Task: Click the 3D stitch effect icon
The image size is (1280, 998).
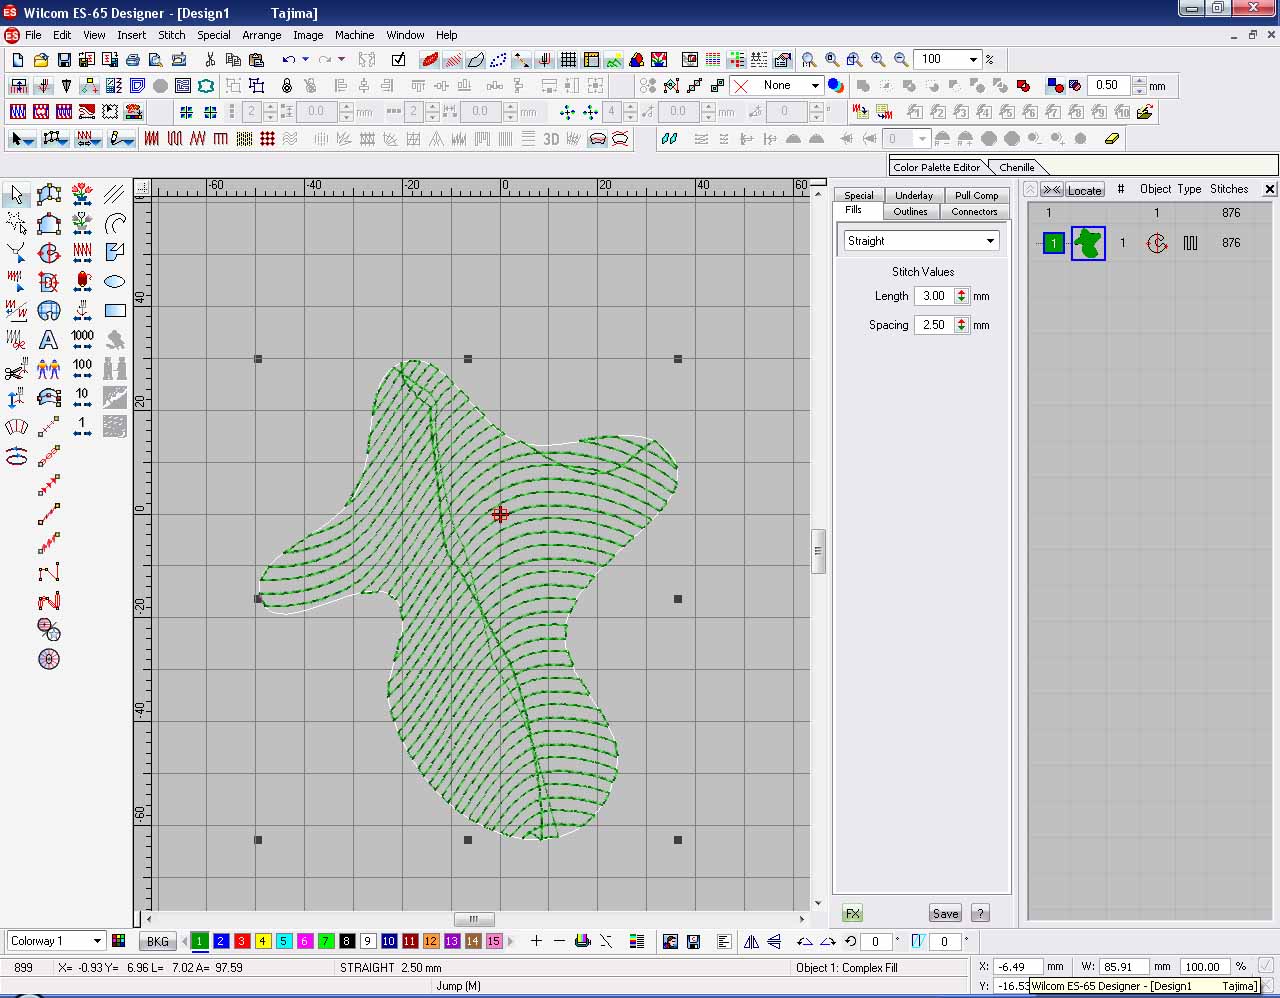Action: pyautogui.click(x=551, y=139)
